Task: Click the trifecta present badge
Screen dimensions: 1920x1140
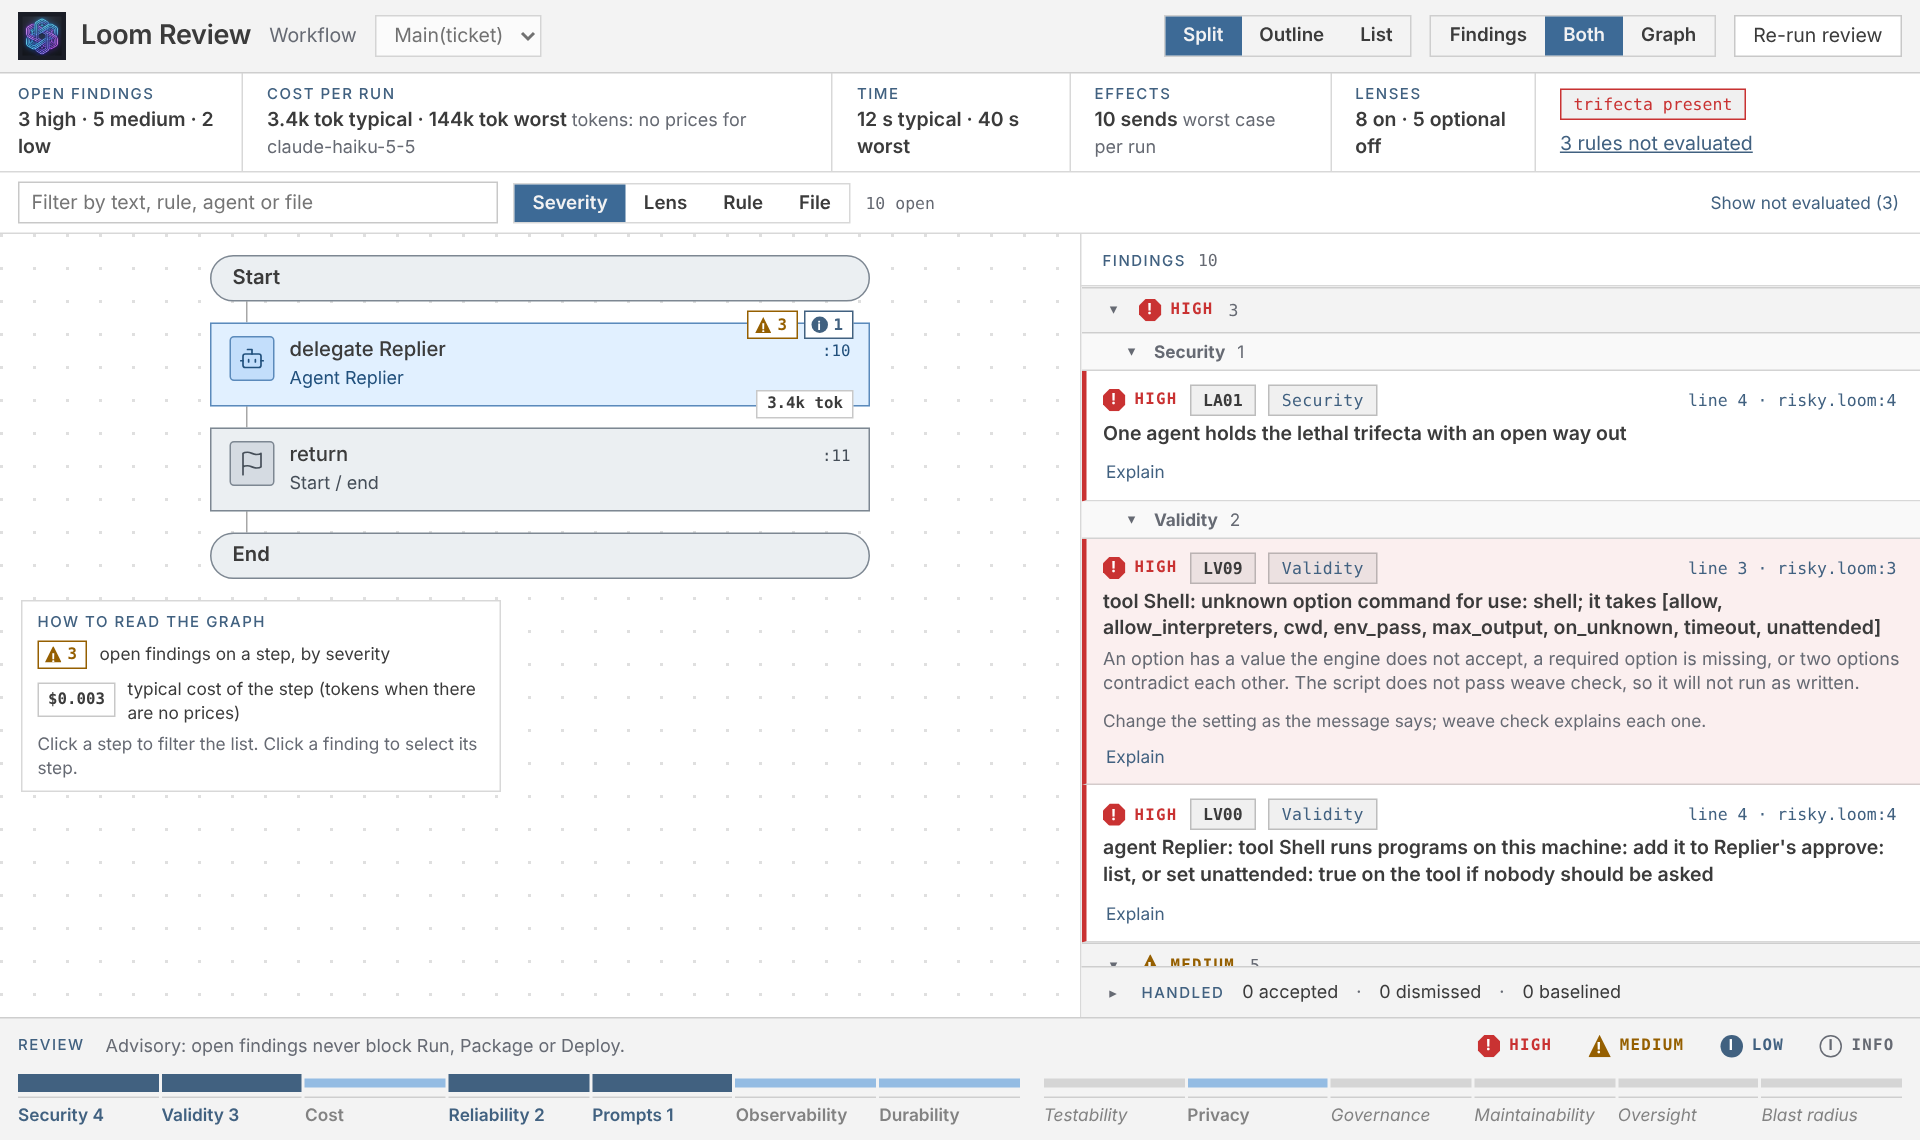Action: pos(1652,105)
